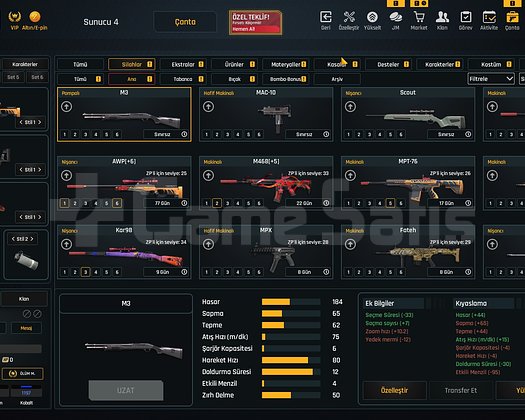525x420 pixels.
Task: Toggle set slot 5 on MPT-76 card
Action: pos(390,203)
